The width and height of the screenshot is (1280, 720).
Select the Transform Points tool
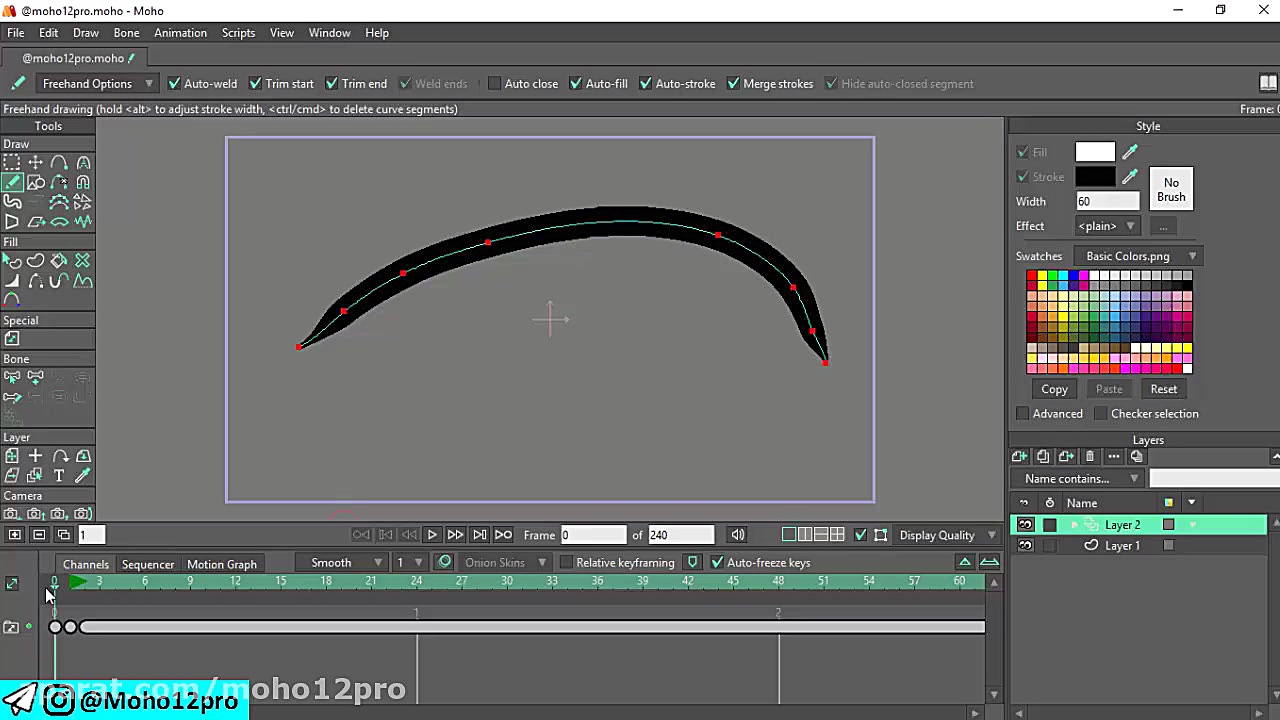tap(35, 162)
